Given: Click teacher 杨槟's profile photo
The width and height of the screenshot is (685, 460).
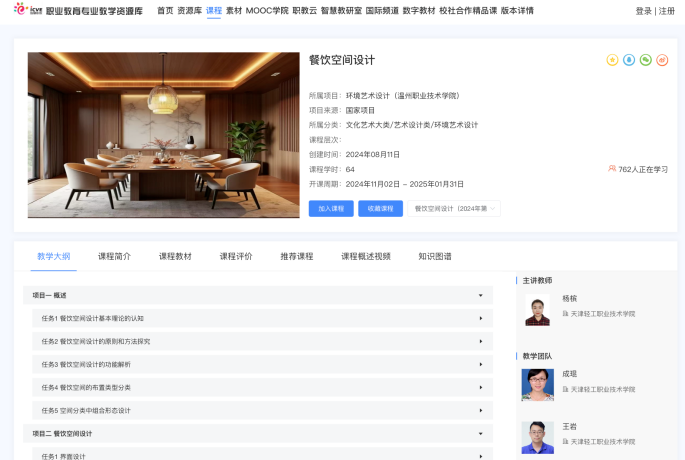Looking at the screenshot, I should (537, 310).
